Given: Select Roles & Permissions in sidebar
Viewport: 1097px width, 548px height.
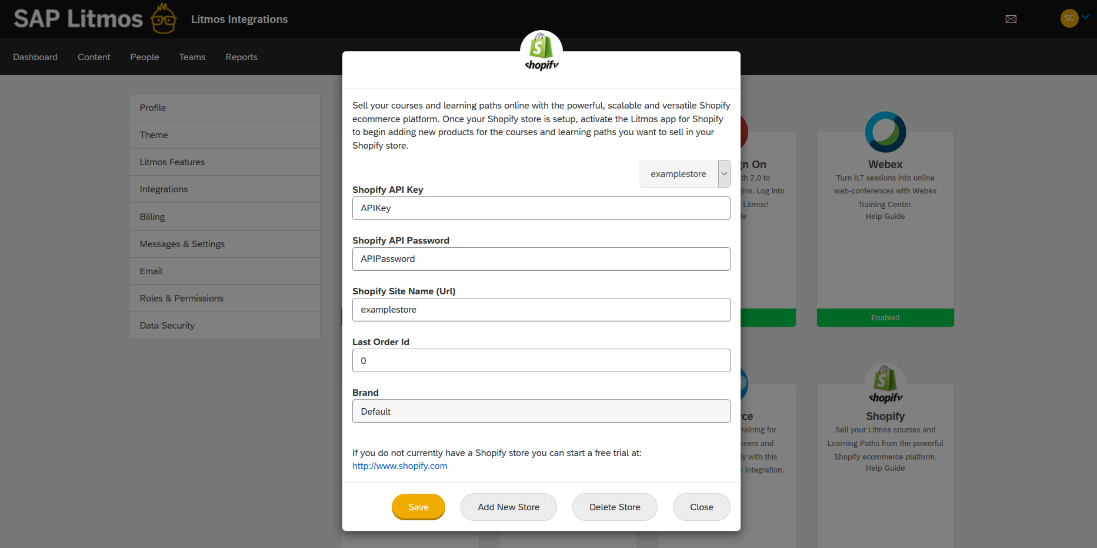Looking at the screenshot, I should (225, 298).
